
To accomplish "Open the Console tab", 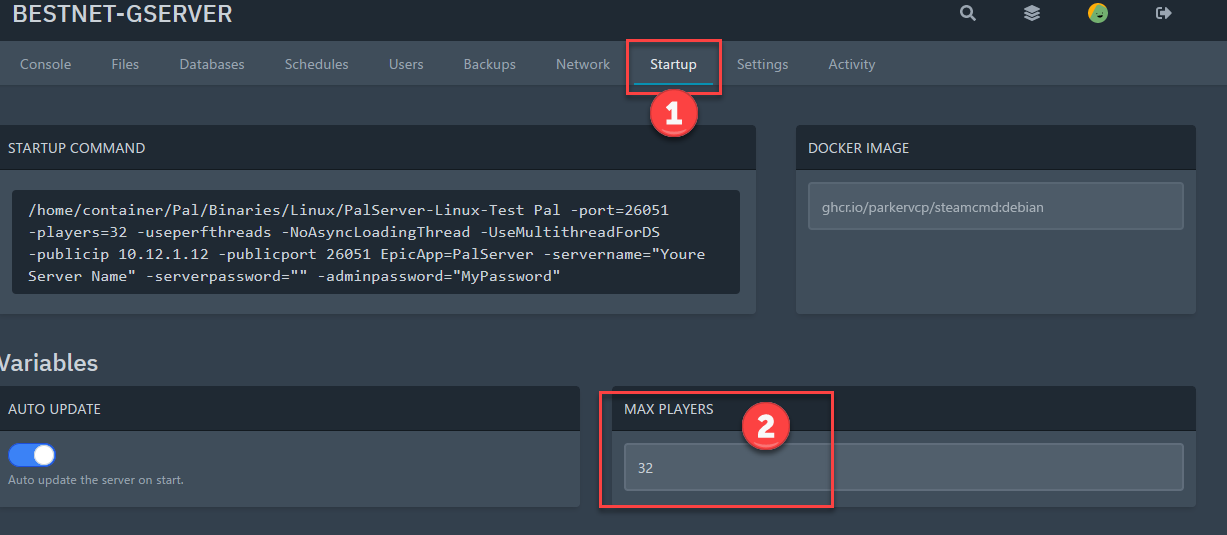I will pos(46,64).
